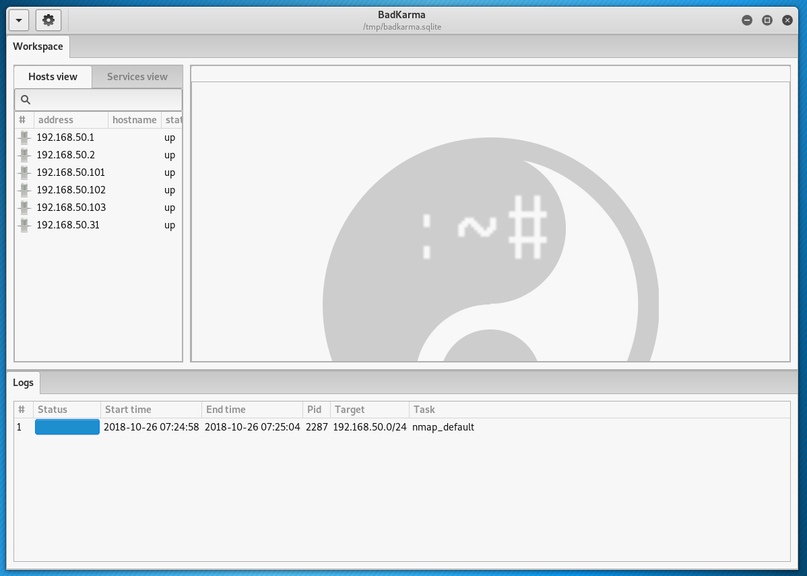This screenshot has height=576, width=807.
Task: Sort logs by the Start time column
Action: 150,410
